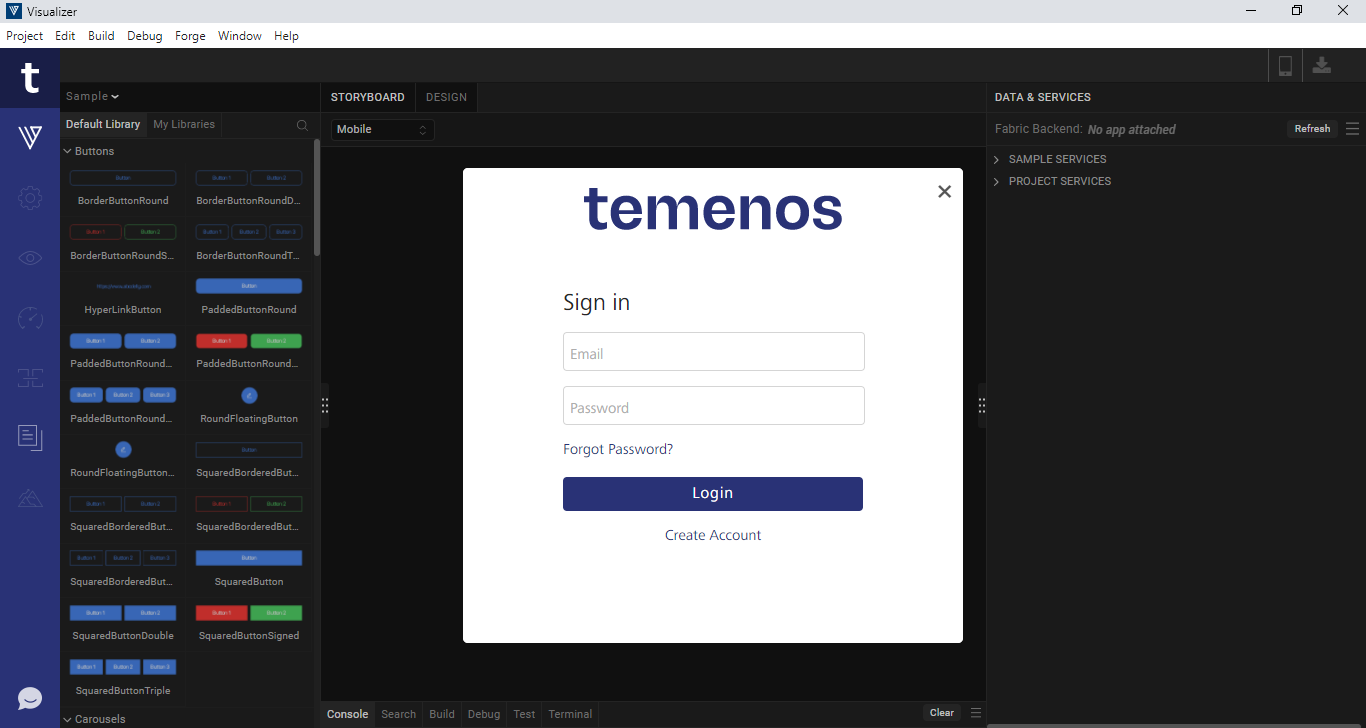Click the Clear button in console
1366x728 pixels.
pyautogui.click(x=942, y=713)
